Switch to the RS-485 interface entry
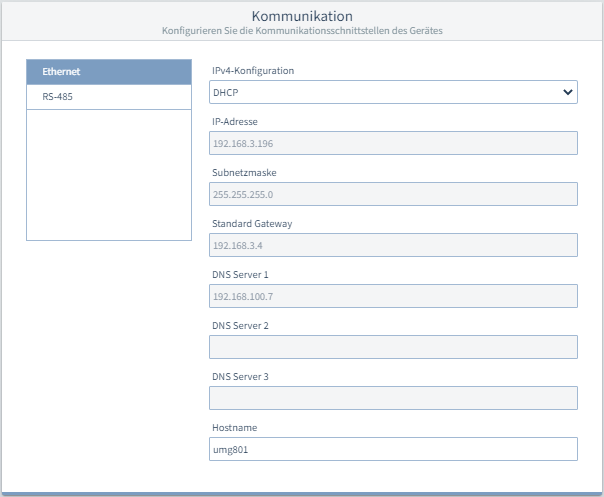 [109, 97]
